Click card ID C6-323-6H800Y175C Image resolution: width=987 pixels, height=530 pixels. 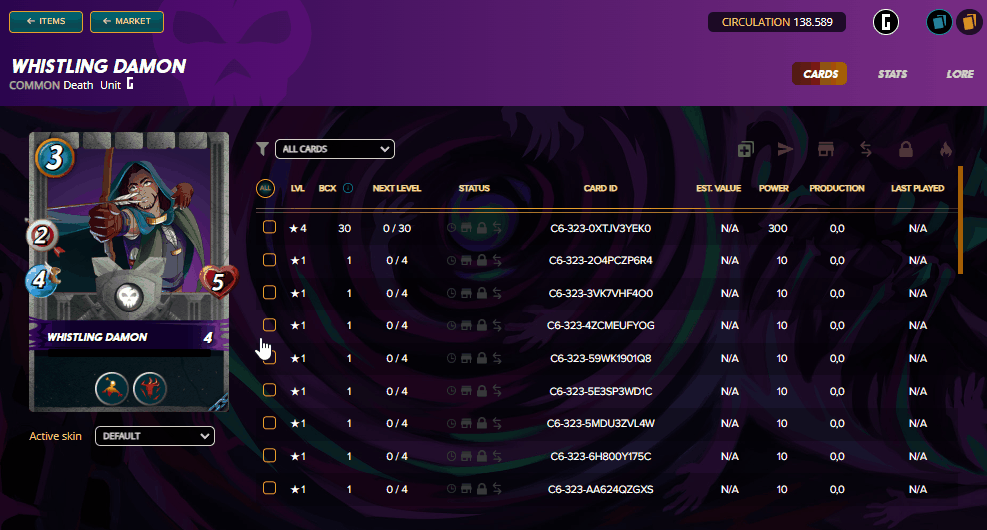click(x=601, y=456)
